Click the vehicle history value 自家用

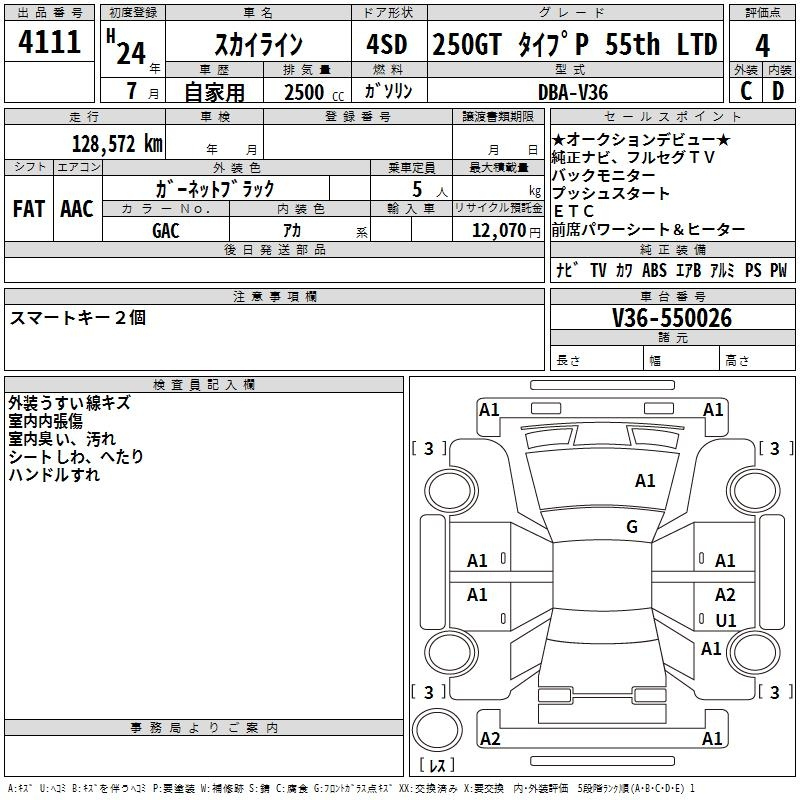pyautogui.click(x=214, y=92)
